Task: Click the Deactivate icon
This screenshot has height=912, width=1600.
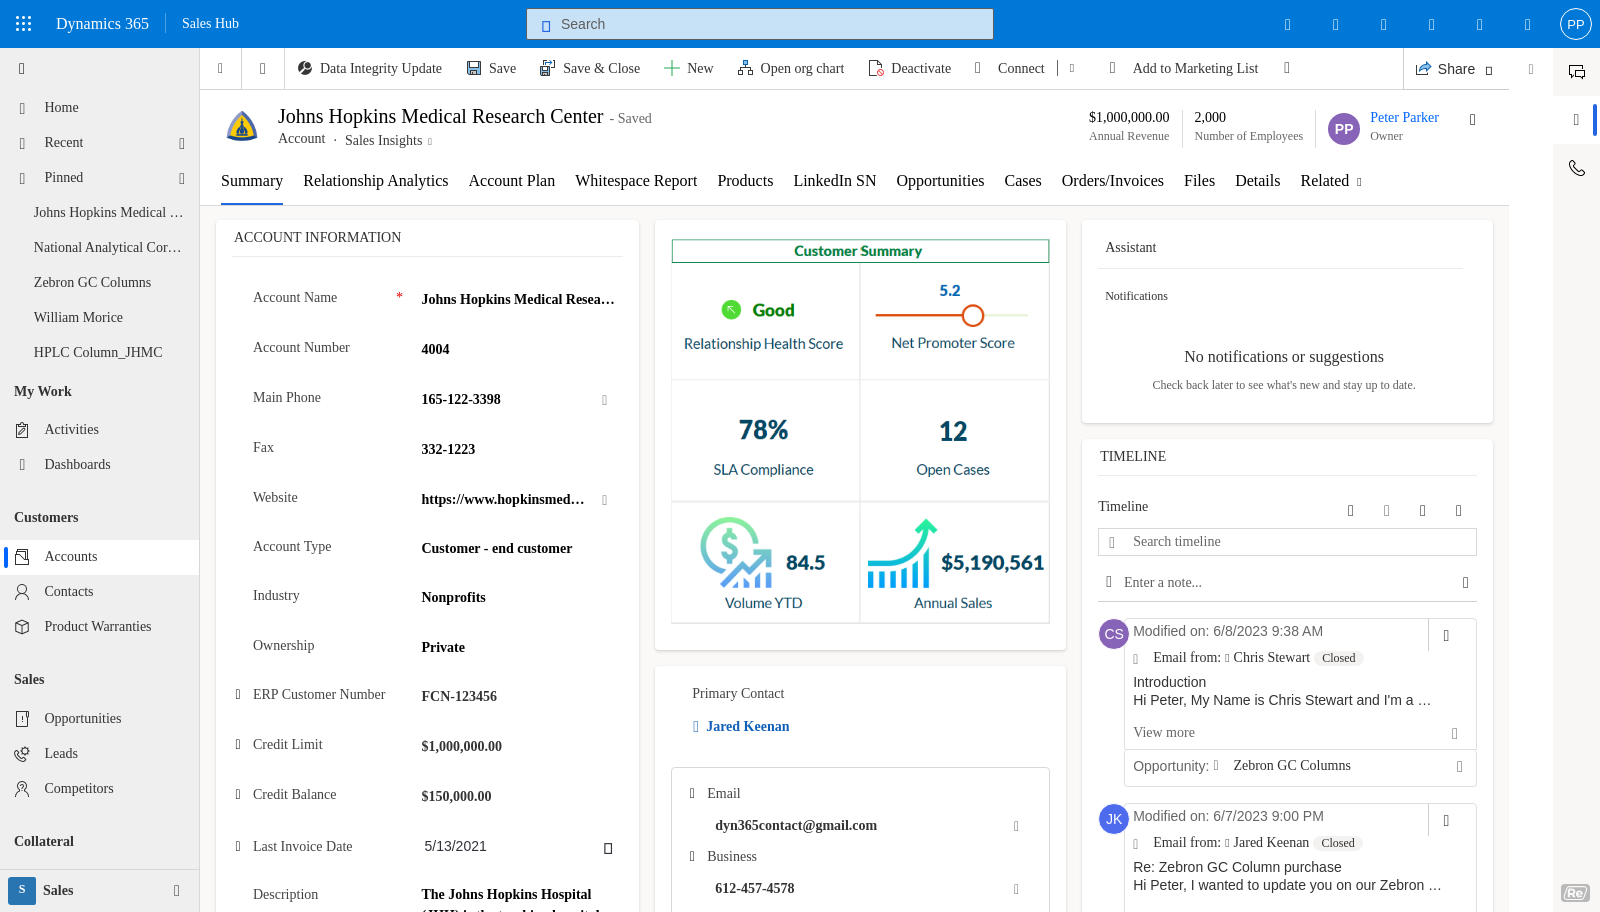Action: pos(878,68)
